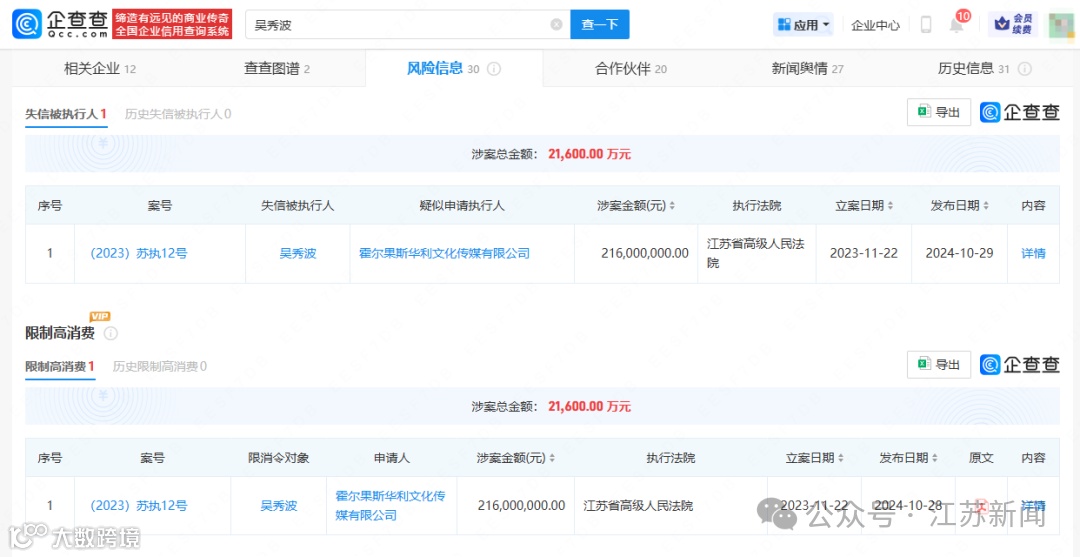
Task: Sort 限制高消费 table by 涉案金额(元)
Action: click(x=552, y=459)
